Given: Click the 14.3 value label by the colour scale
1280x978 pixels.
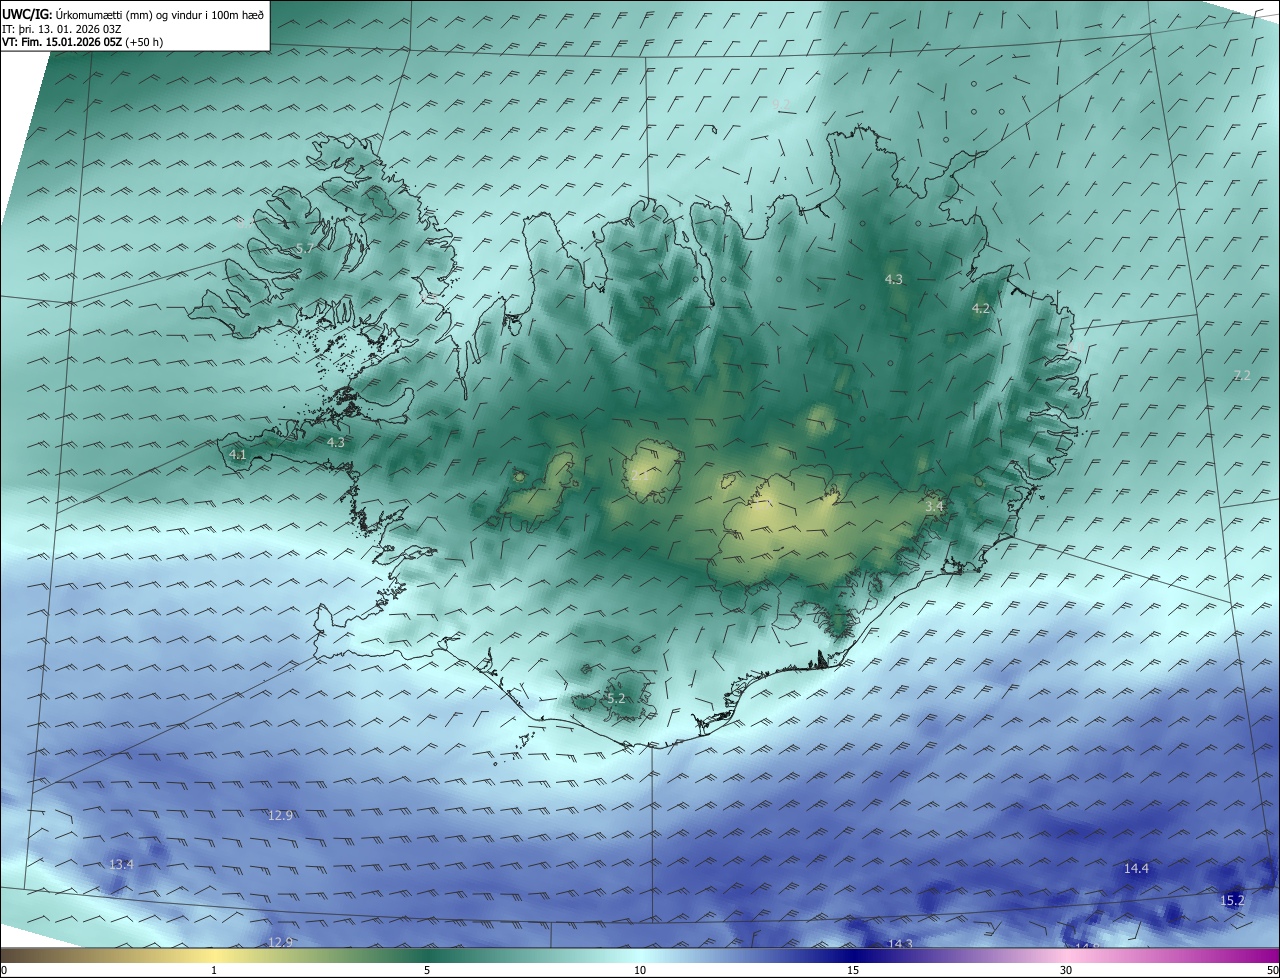Looking at the screenshot, I should [900, 944].
